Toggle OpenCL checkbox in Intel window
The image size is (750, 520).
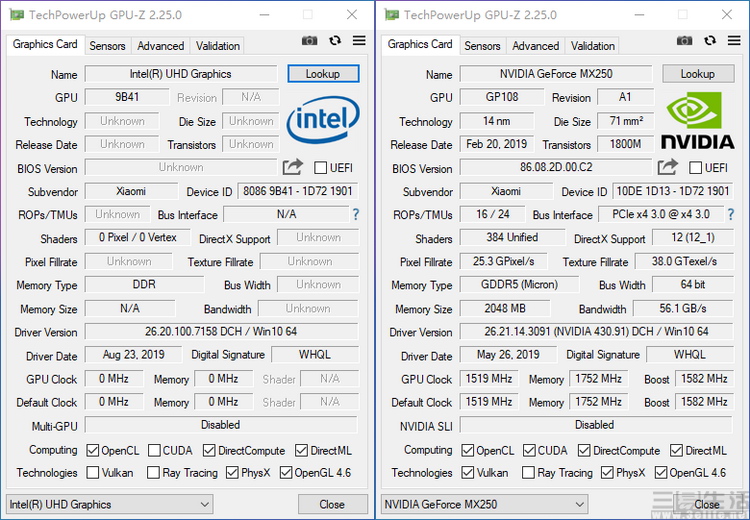(x=93, y=451)
